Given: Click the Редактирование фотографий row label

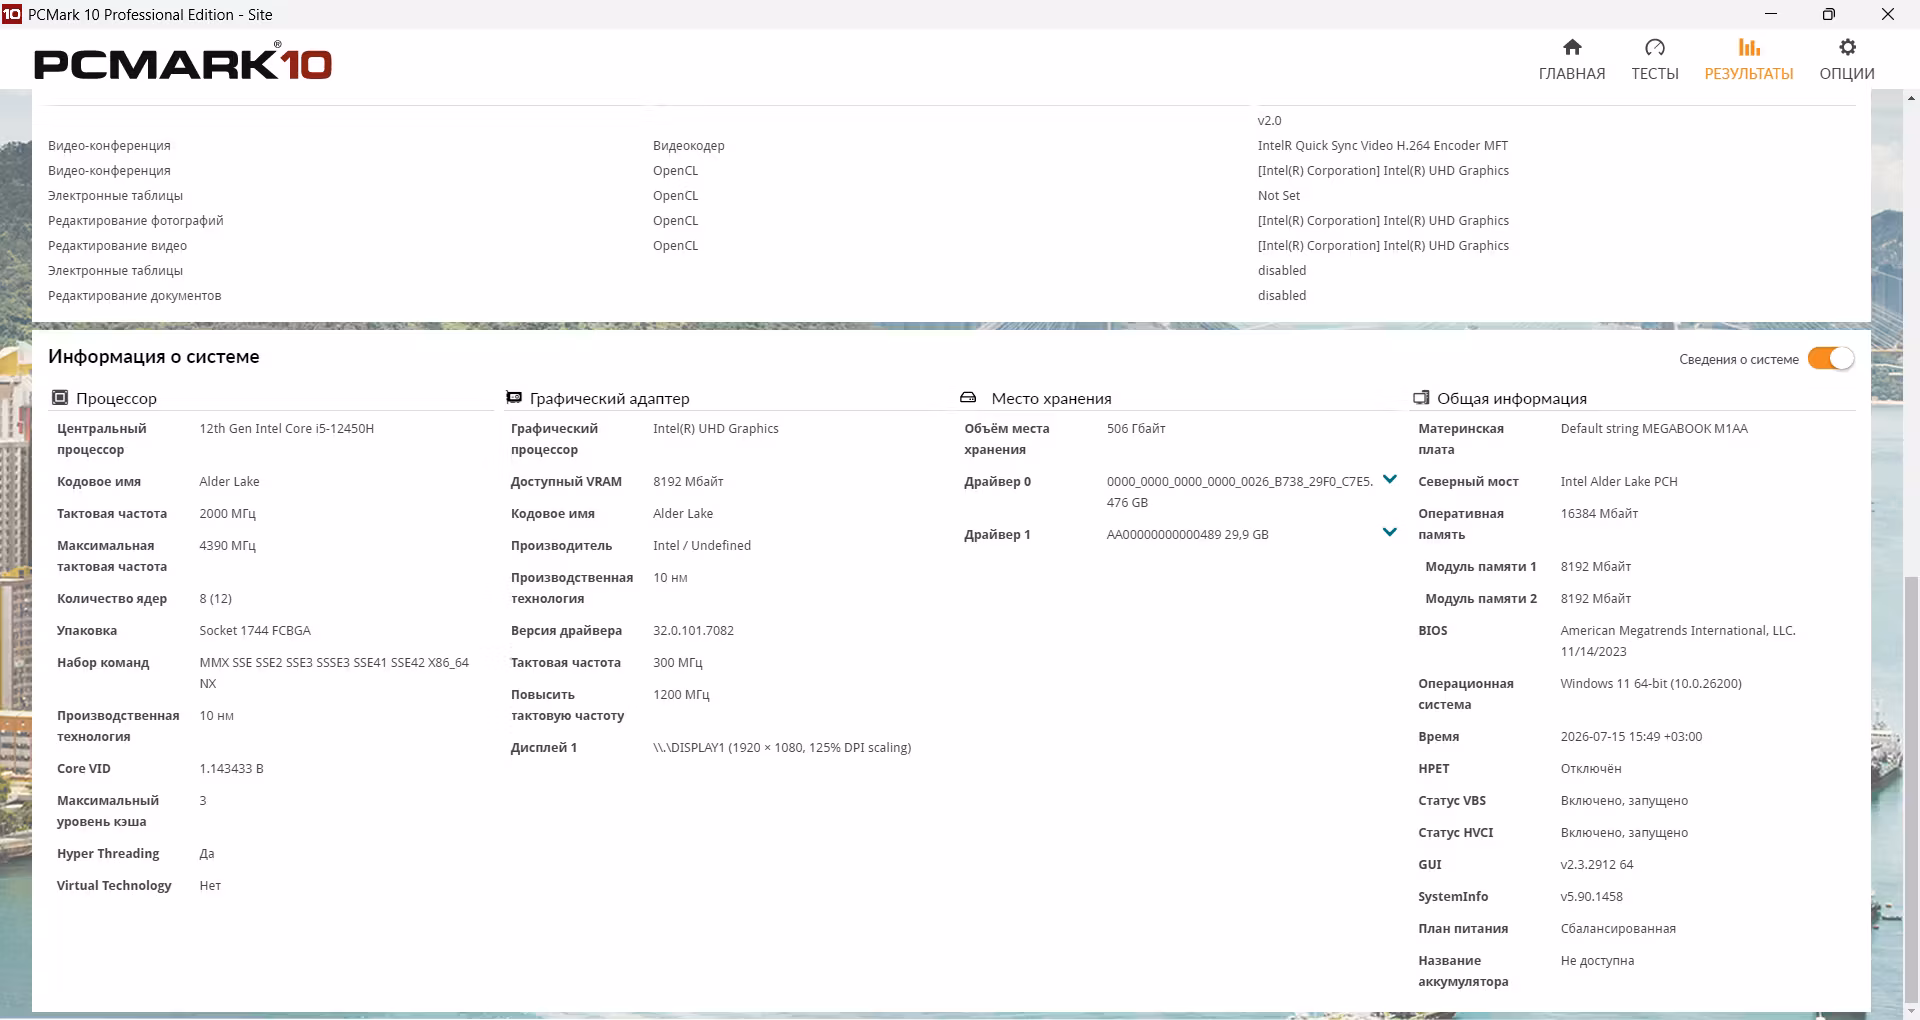Looking at the screenshot, I should click(136, 221).
